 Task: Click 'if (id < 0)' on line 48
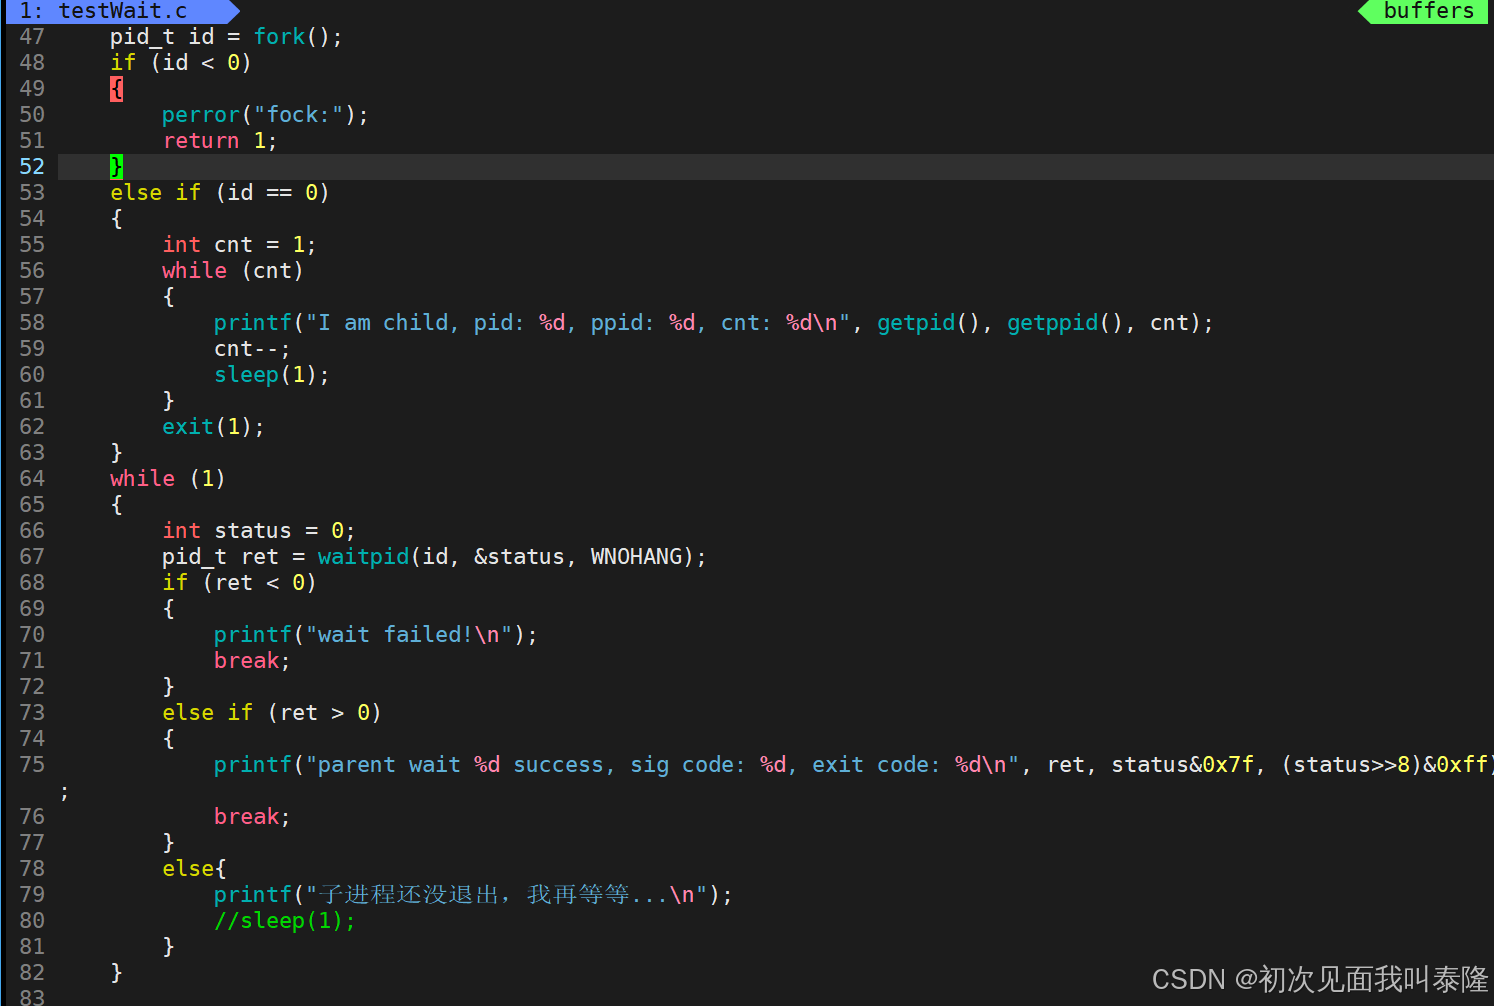coord(181,63)
